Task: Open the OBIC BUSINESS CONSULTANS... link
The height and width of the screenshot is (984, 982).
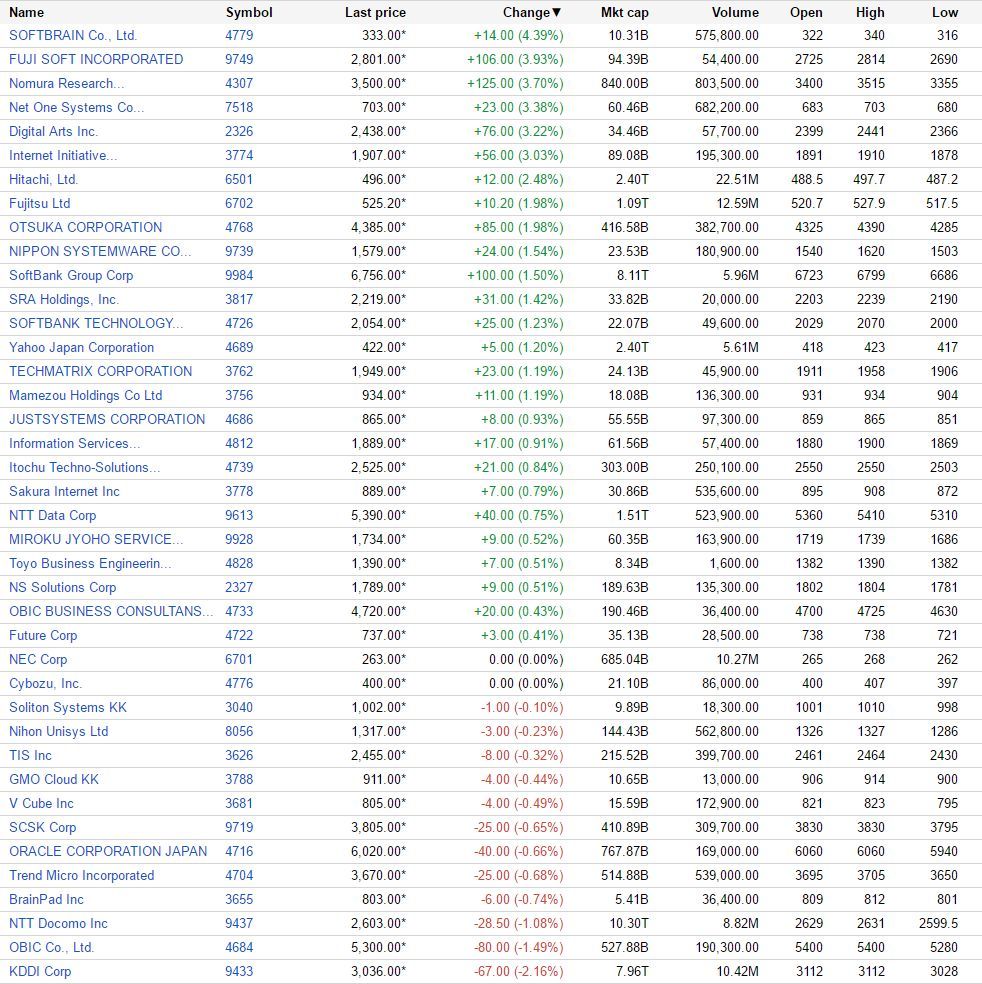Action: tap(111, 612)
